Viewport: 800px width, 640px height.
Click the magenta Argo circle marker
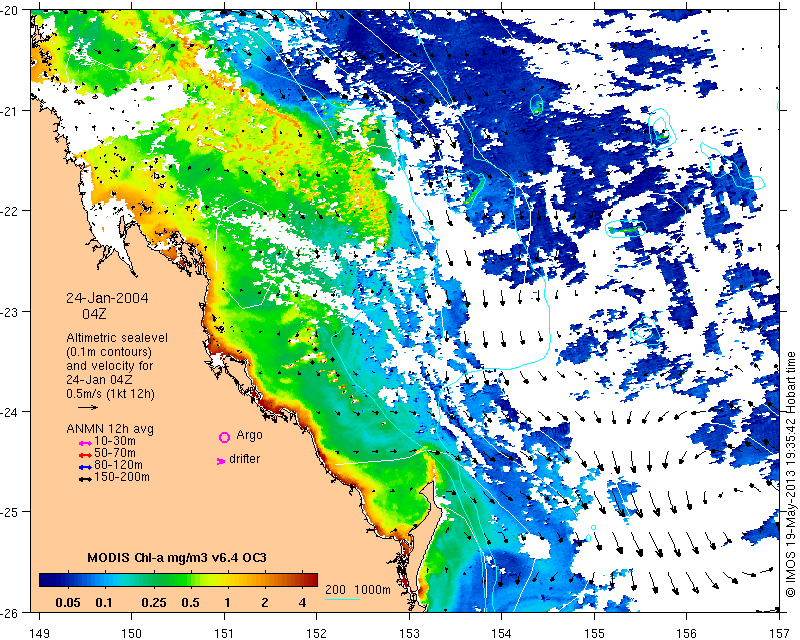(x=224, y=437)
